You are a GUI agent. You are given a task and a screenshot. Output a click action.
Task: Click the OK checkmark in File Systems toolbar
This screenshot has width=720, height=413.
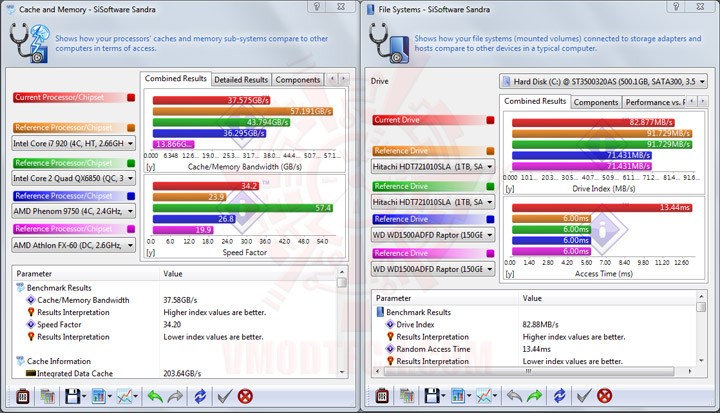point(584,396)
